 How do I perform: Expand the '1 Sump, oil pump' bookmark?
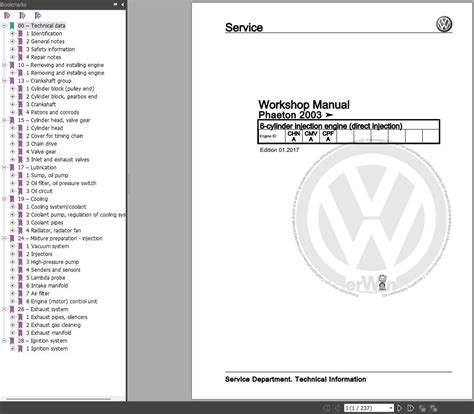click(x=12, y=175)
